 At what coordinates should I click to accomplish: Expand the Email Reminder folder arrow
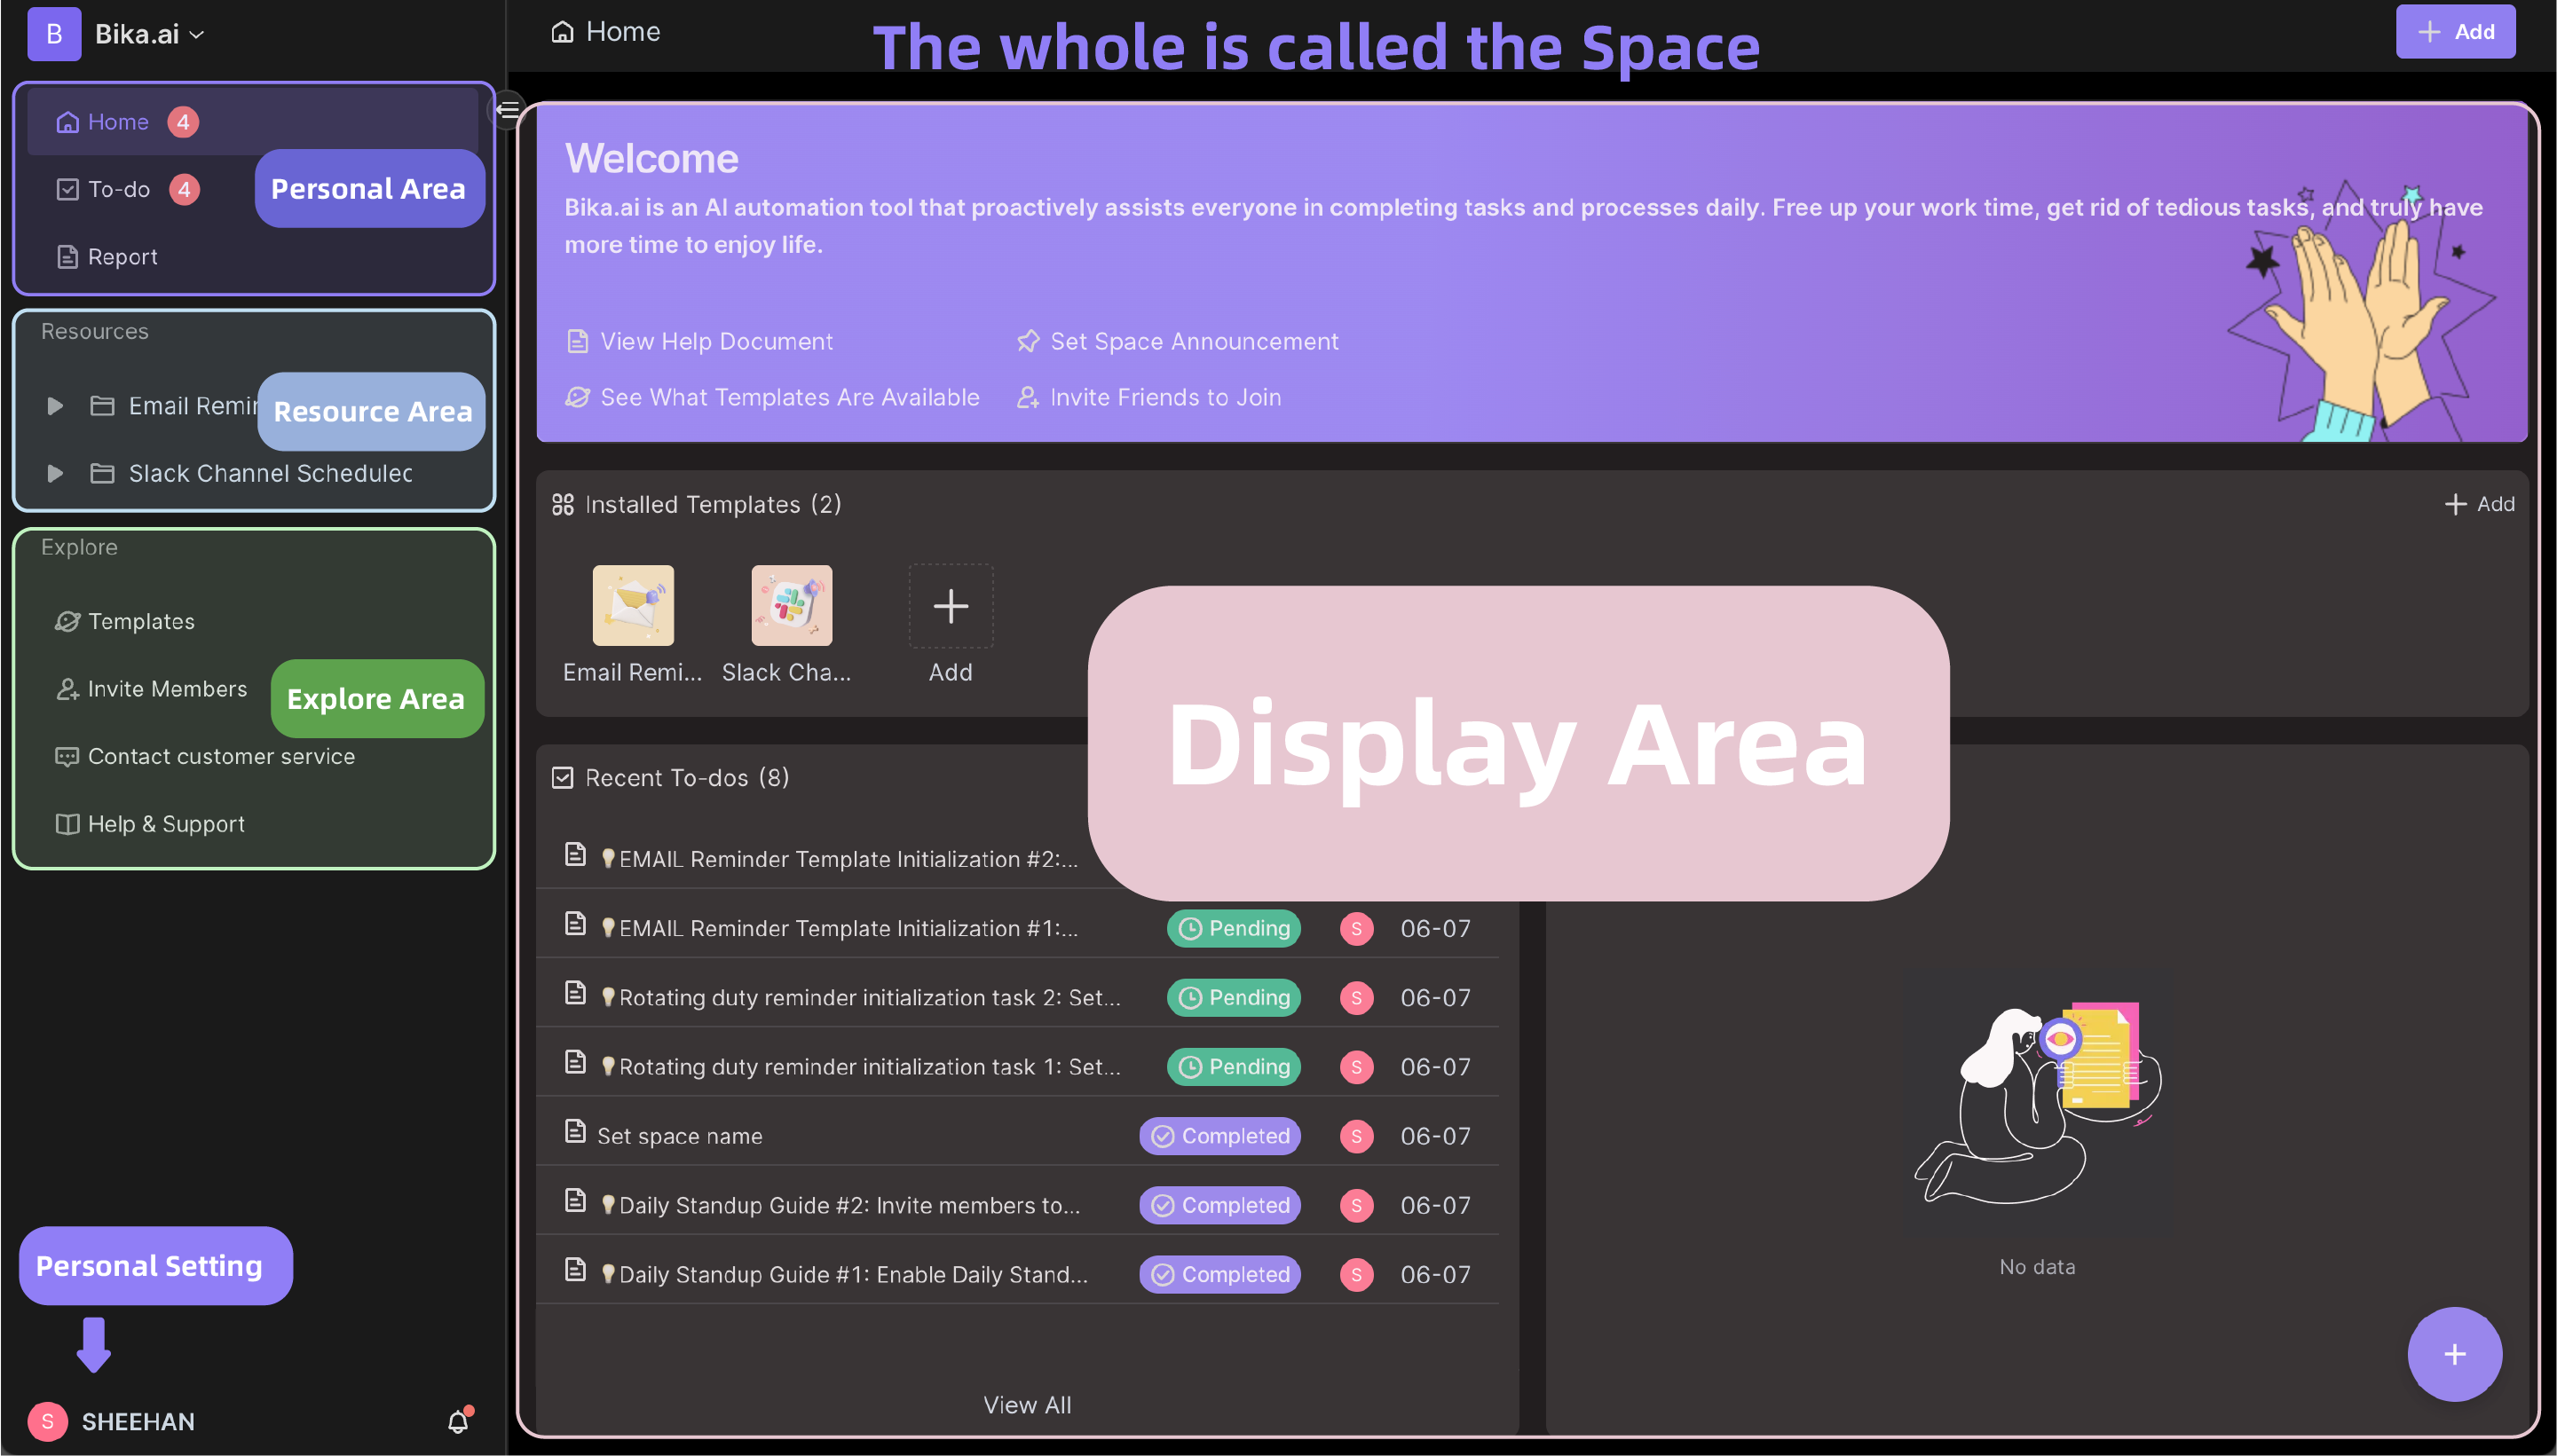pyautogui.click(x=55, y=406)
